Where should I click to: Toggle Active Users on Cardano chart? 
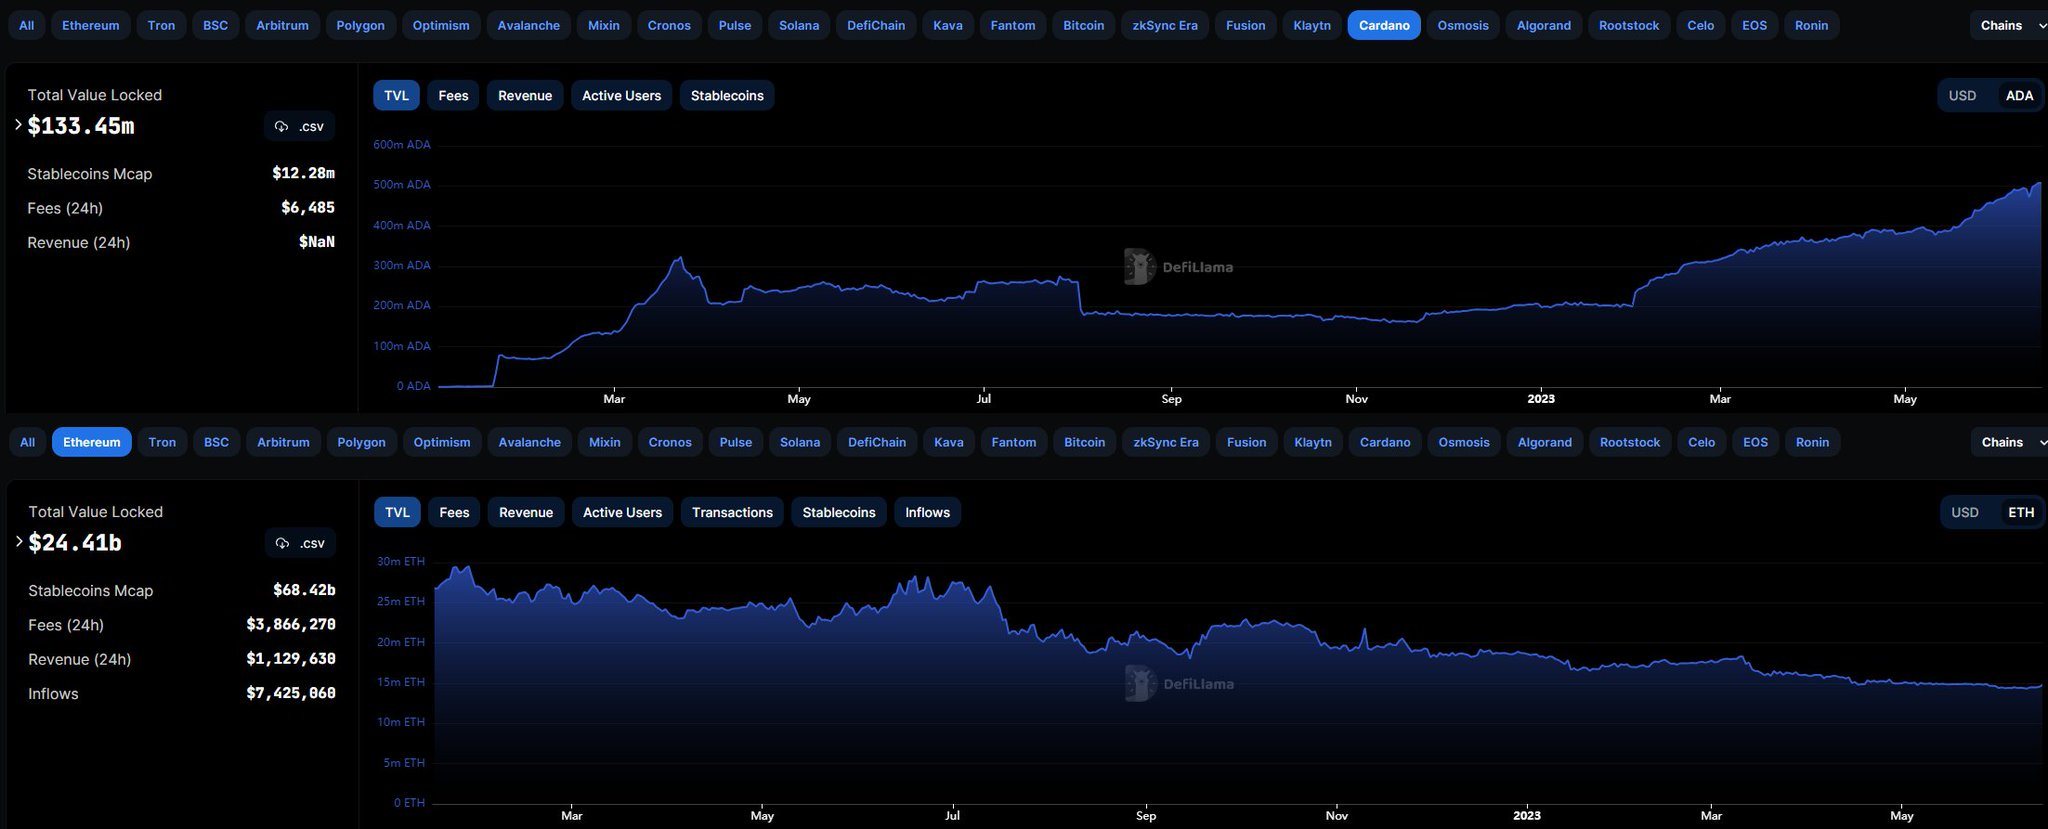point(621,95)
